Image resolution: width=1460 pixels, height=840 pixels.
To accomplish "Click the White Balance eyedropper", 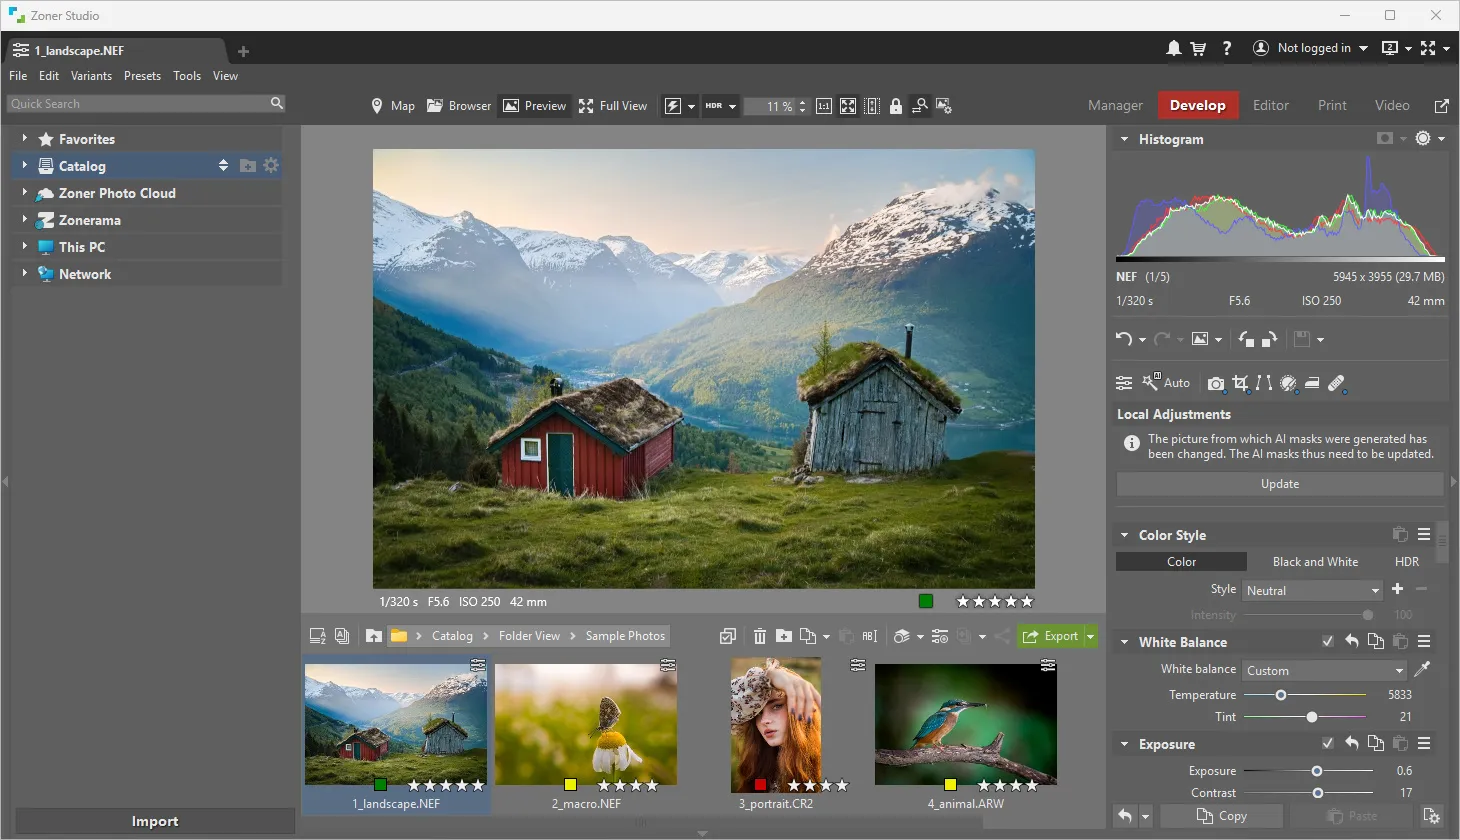I will coord(1422,670).
